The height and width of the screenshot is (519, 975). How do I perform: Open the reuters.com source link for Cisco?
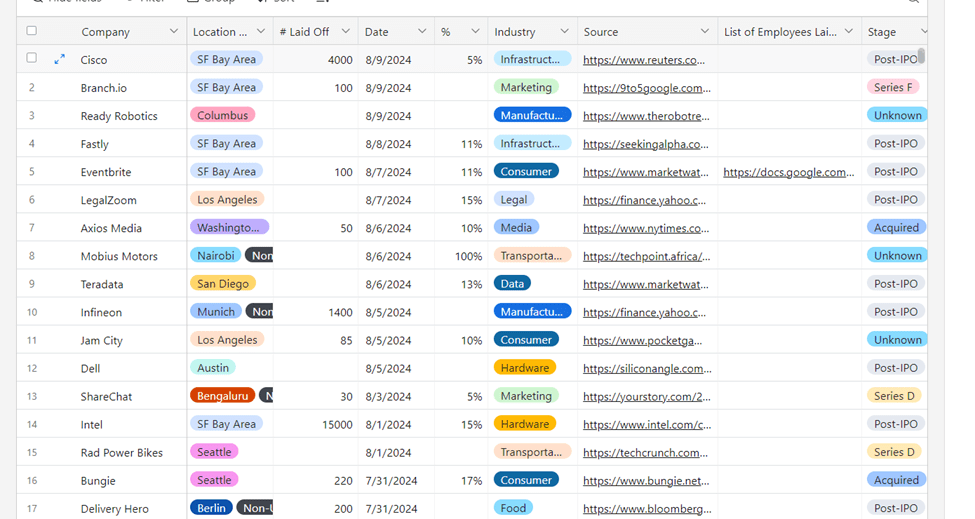point(644,60)
